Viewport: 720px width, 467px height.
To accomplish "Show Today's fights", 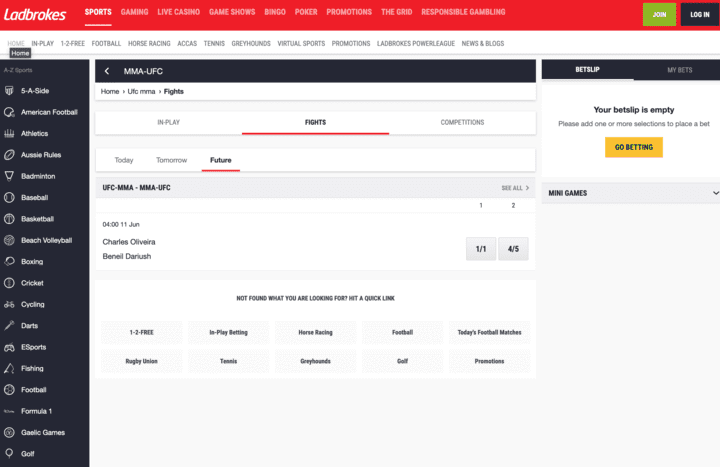I will pyautogui.click(x=124, y=160).
